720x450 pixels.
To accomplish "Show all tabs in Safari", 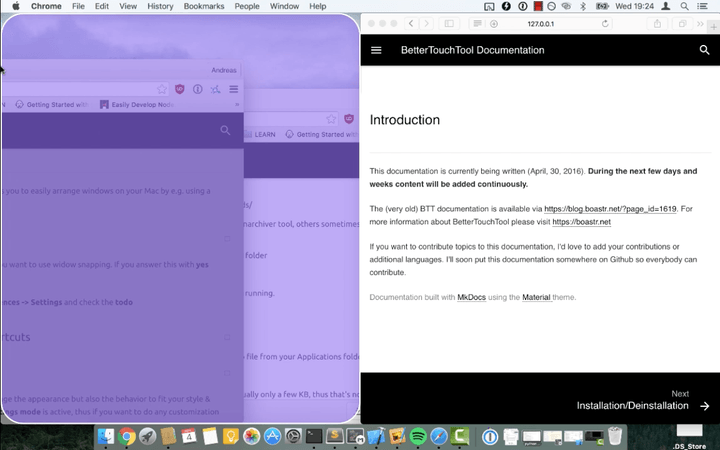I will pos(682,23).
